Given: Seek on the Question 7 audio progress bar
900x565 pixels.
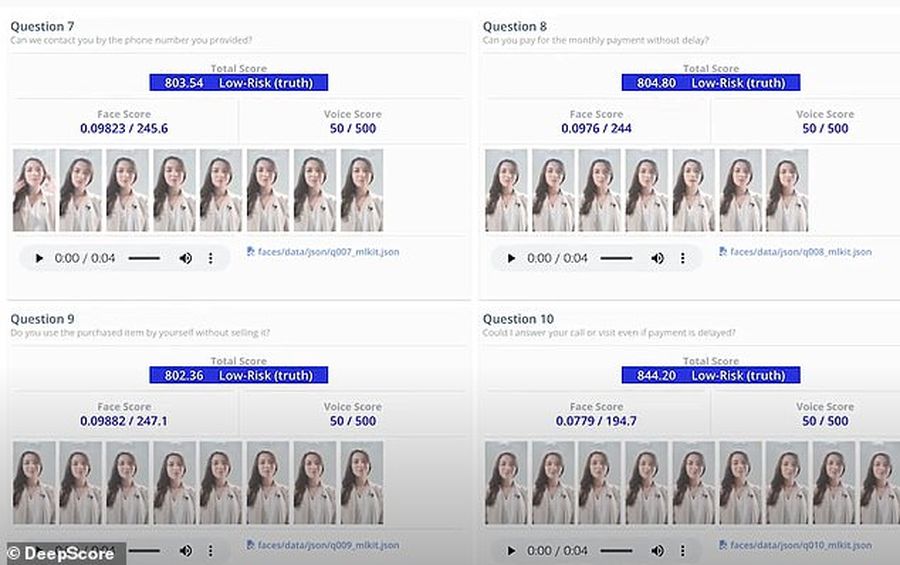Looking at the screenshot, I should click(x=144, y=258).
